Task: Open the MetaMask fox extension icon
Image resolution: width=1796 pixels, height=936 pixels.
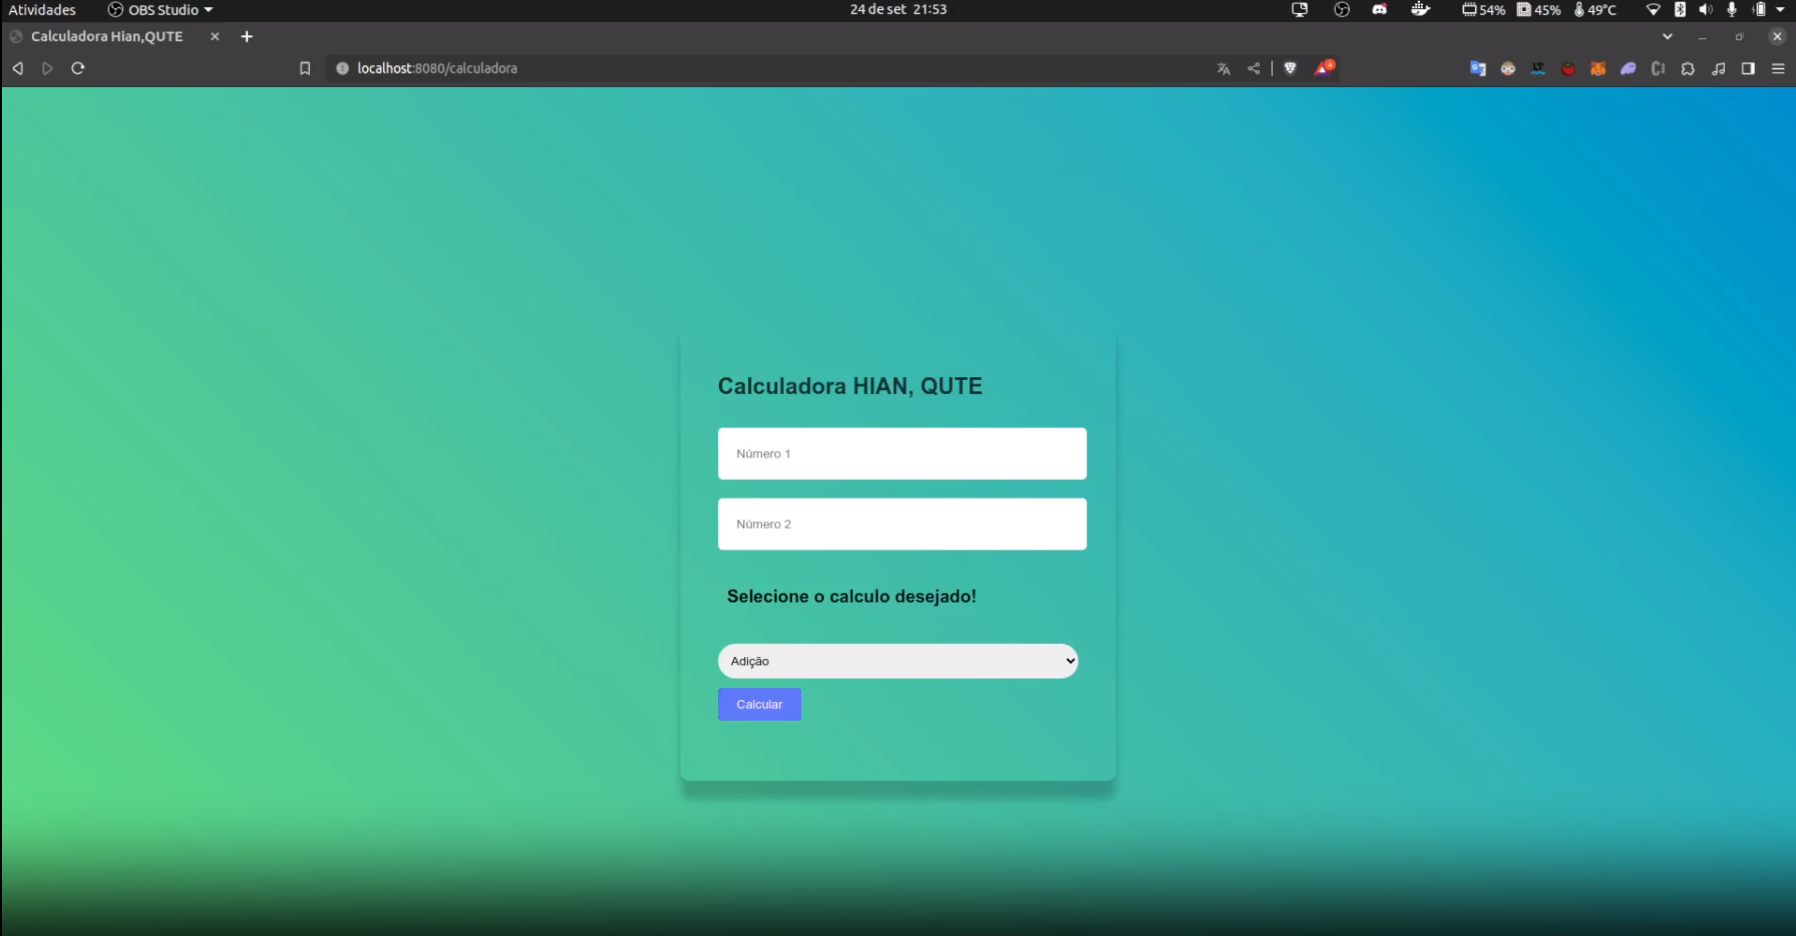Action: click(1598, 68)
